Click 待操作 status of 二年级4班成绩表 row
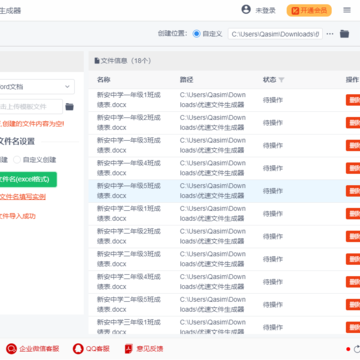This screenshot has height=360, width=360. (x=273, y=282)
